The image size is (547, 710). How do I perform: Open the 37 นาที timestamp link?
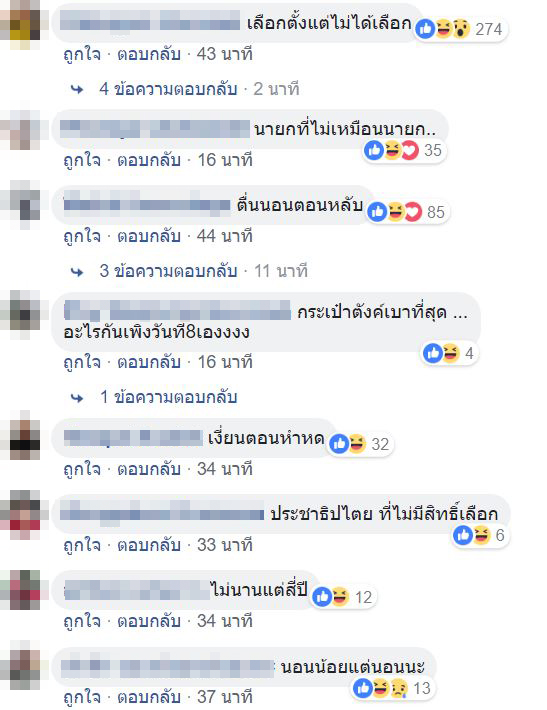click(x=225, y=697)
